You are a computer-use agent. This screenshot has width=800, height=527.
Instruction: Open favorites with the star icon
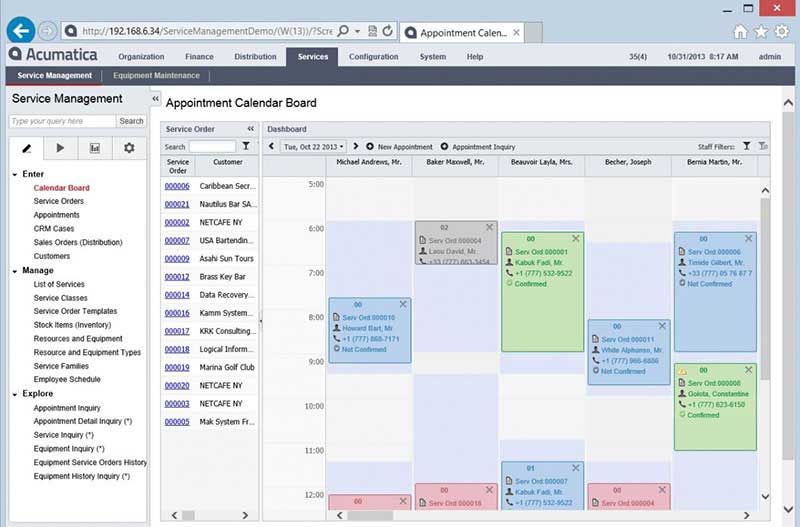pyautogui.click(x=761, y=32)
